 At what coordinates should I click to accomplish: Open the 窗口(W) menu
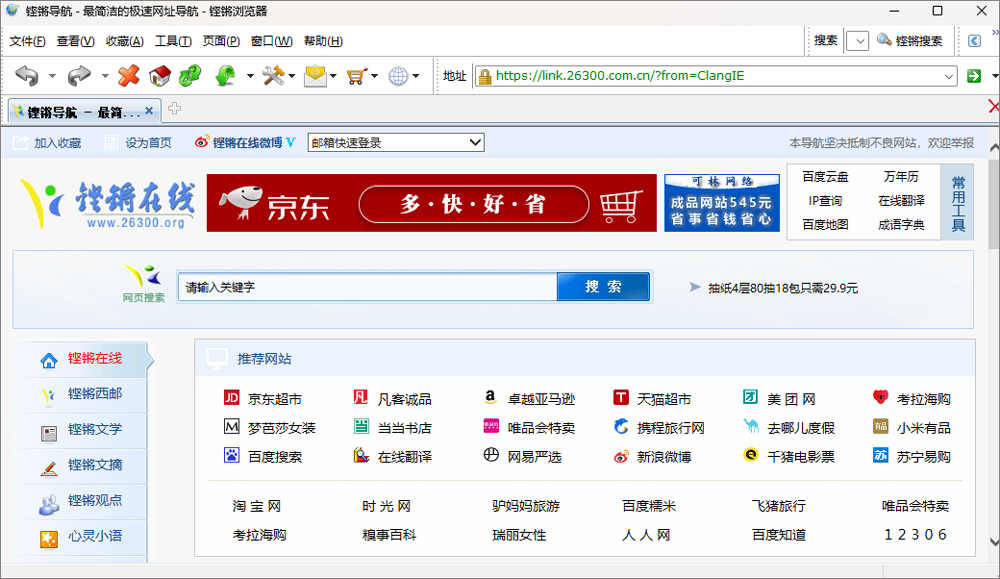pyautogui.click(x=272, y=41)
